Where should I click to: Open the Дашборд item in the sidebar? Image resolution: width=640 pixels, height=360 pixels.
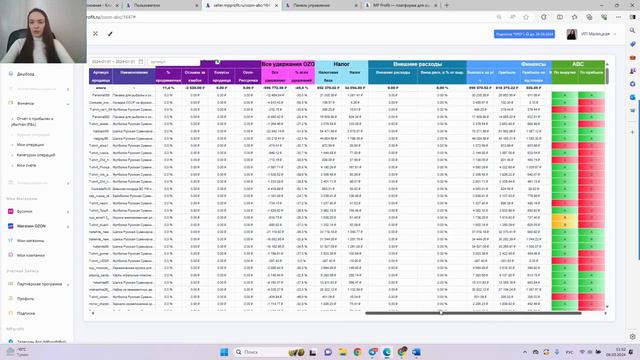[25, 74]
